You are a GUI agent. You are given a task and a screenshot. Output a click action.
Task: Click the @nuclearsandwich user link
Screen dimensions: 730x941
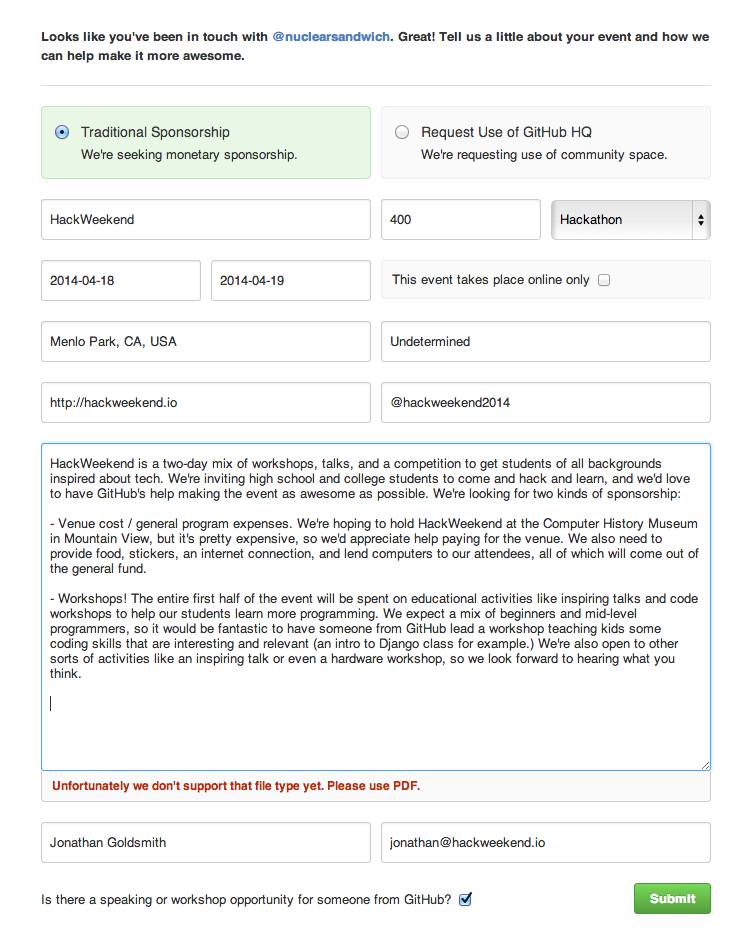[331, 37]
